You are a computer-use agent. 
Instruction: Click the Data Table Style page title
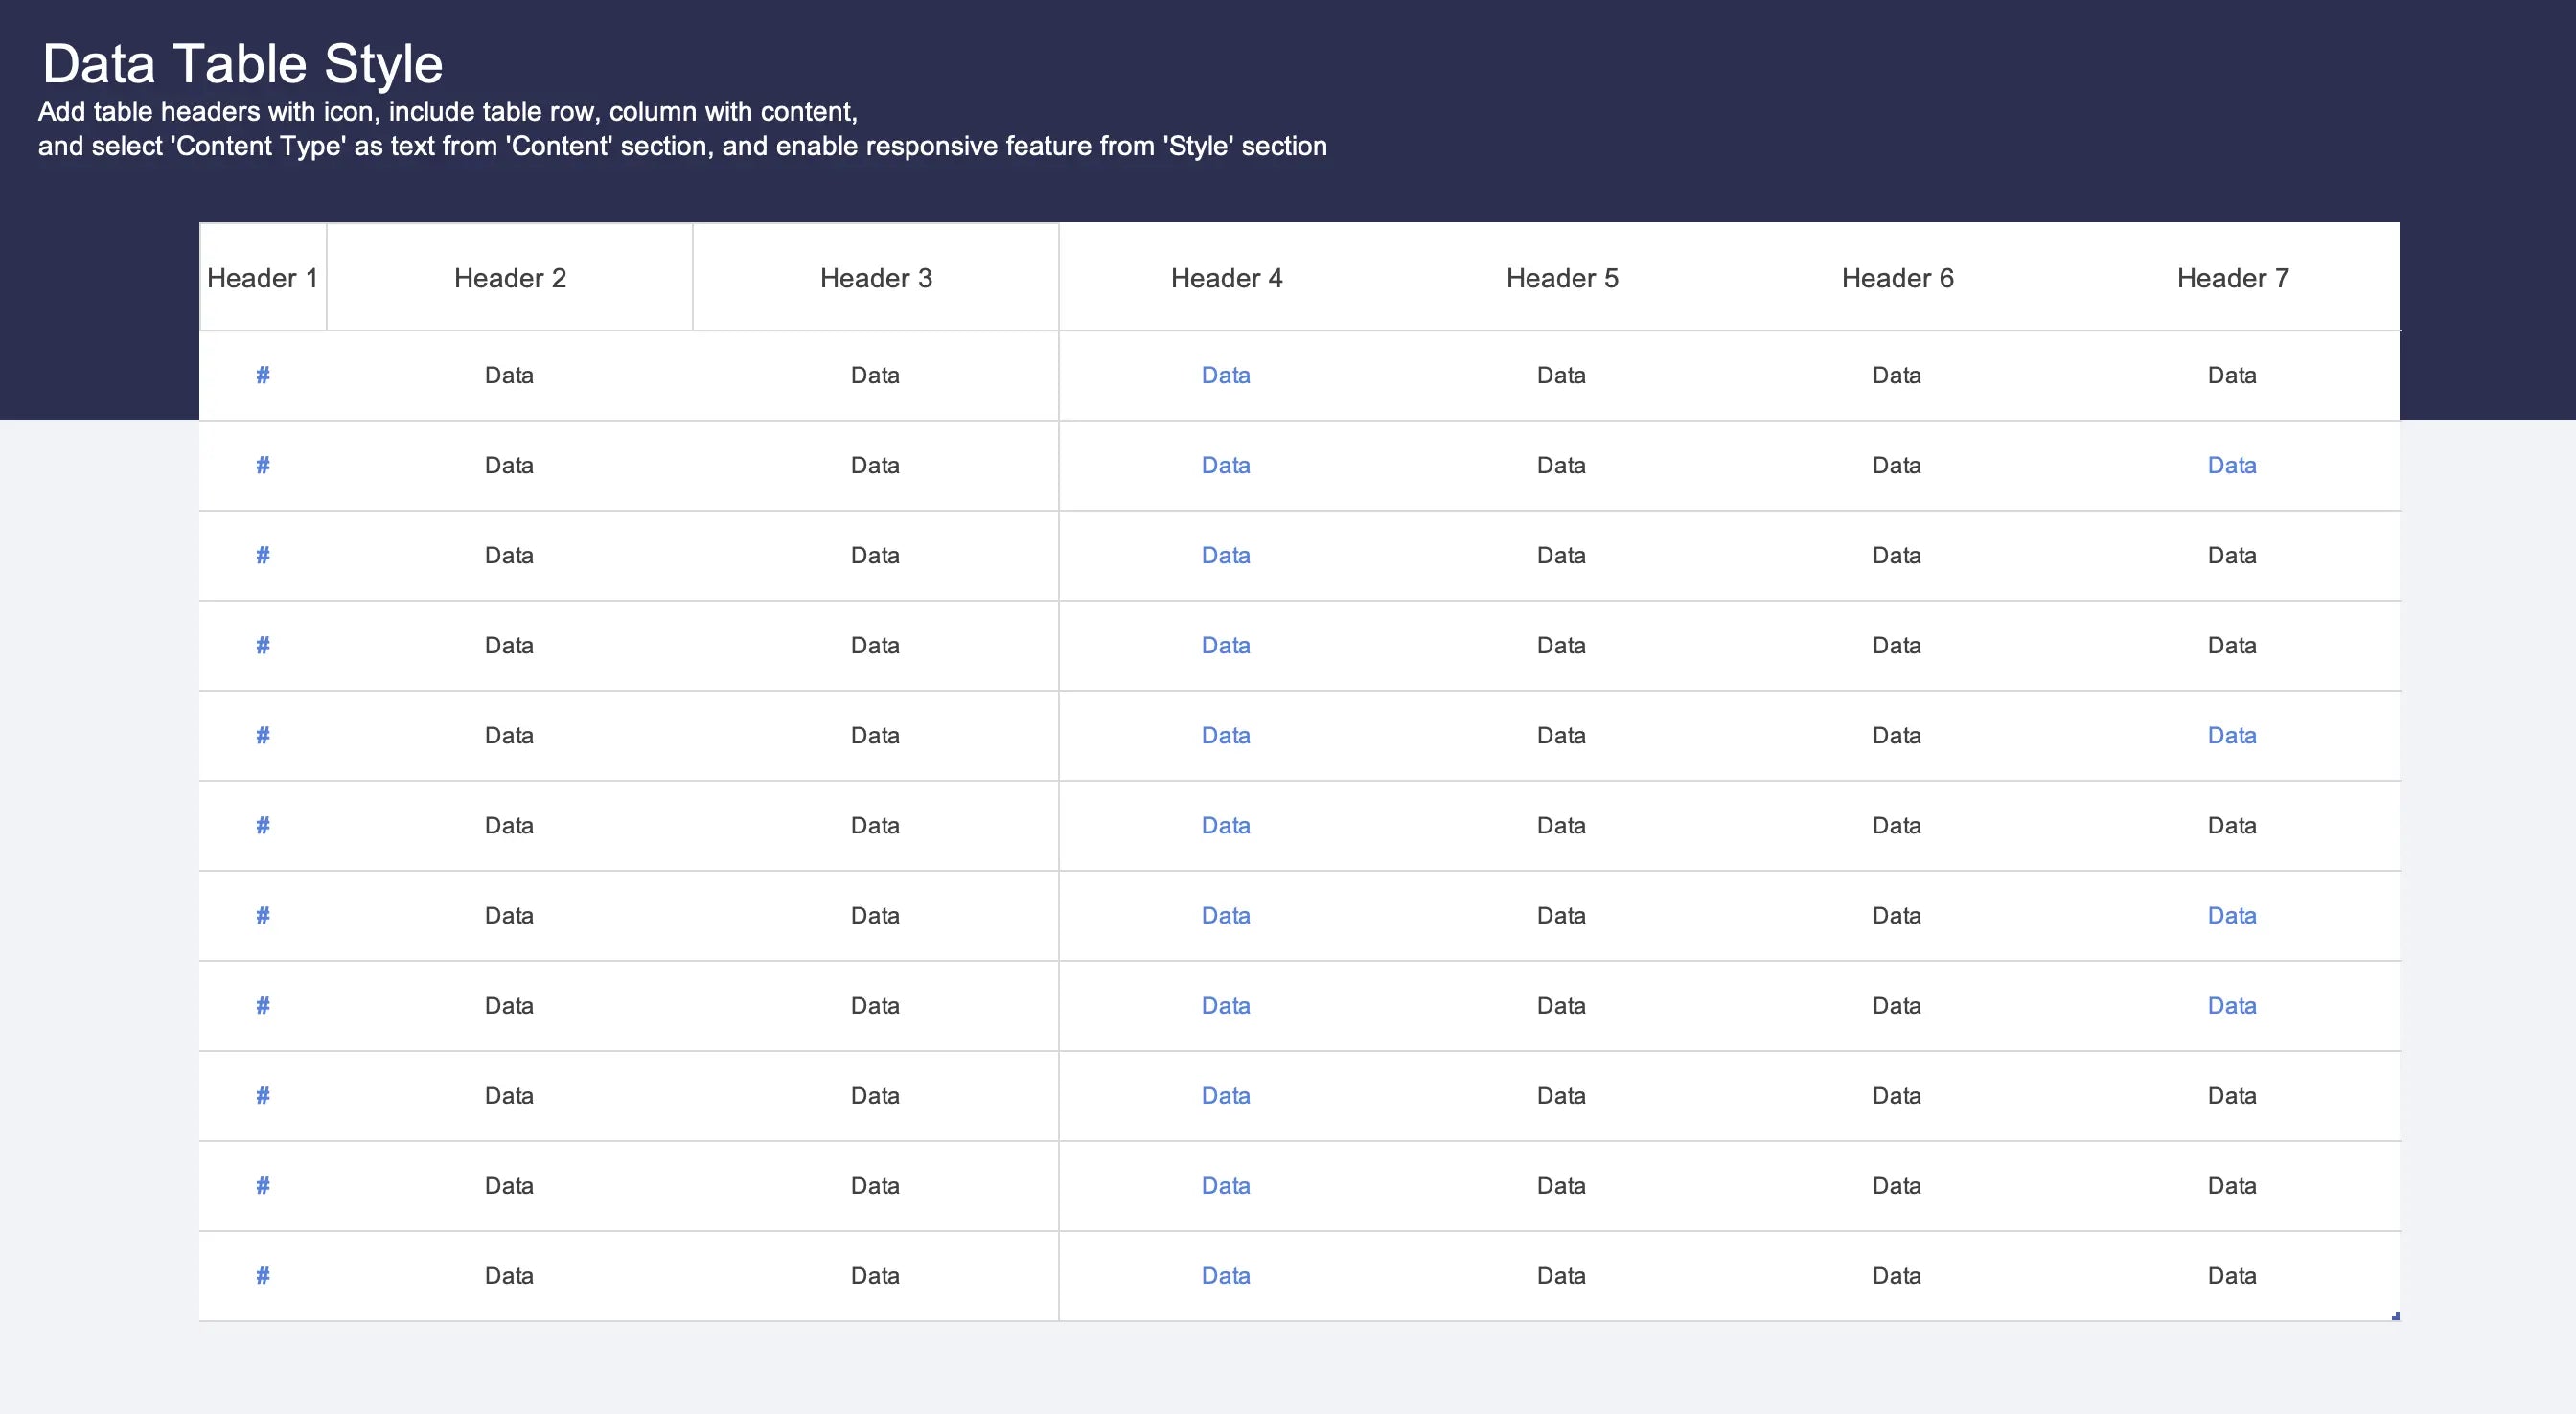pos(242,64)
